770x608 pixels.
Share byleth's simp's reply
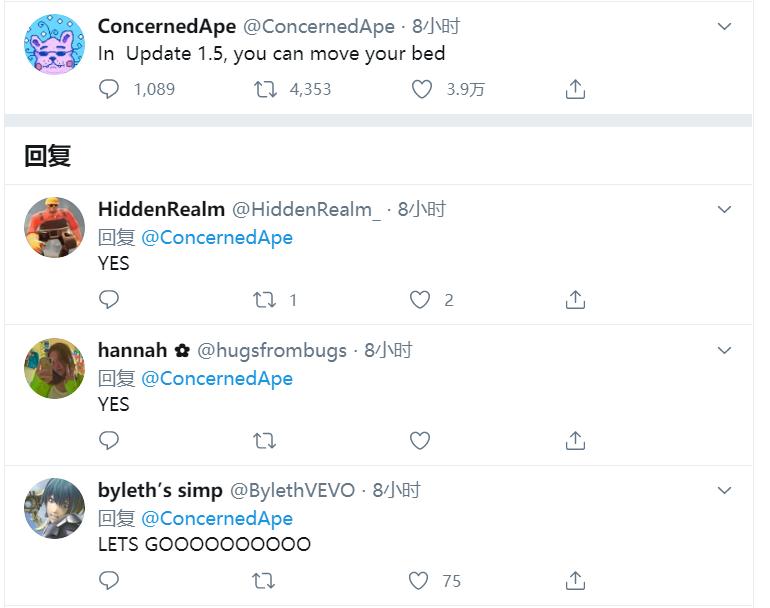pos(575,580)
